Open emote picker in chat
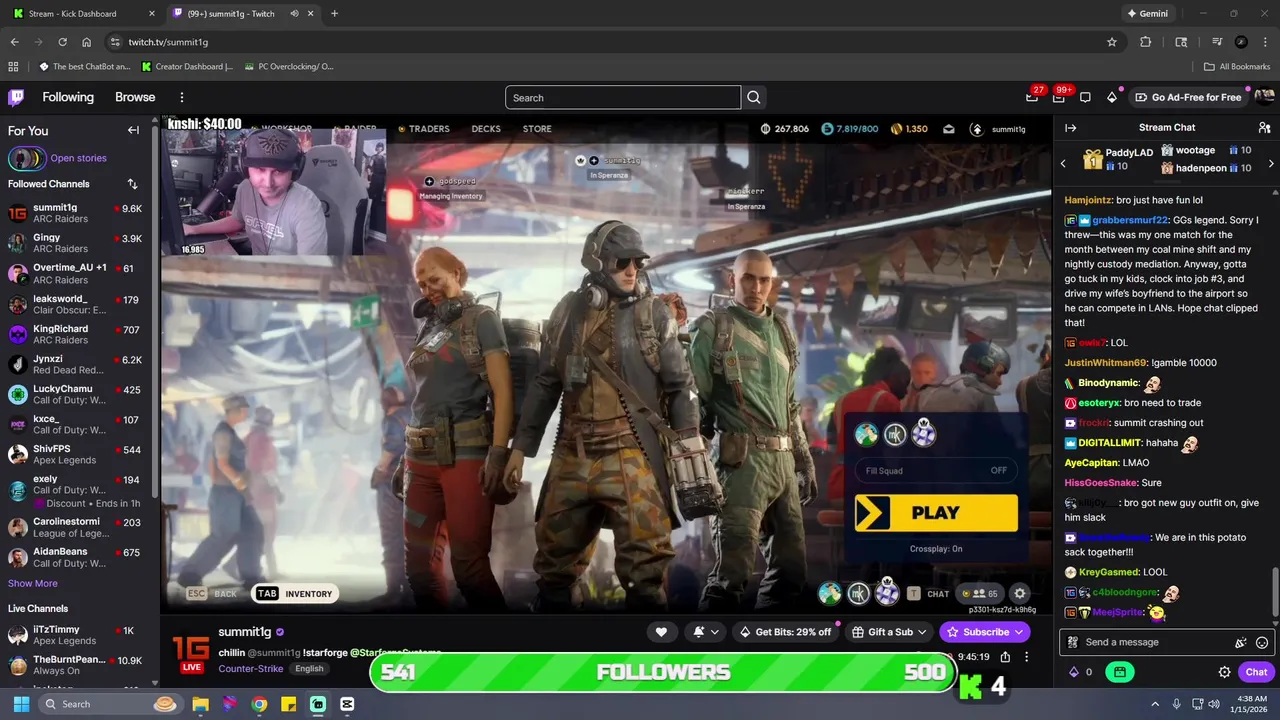Screen dimensions: 1280x720 1262,642
